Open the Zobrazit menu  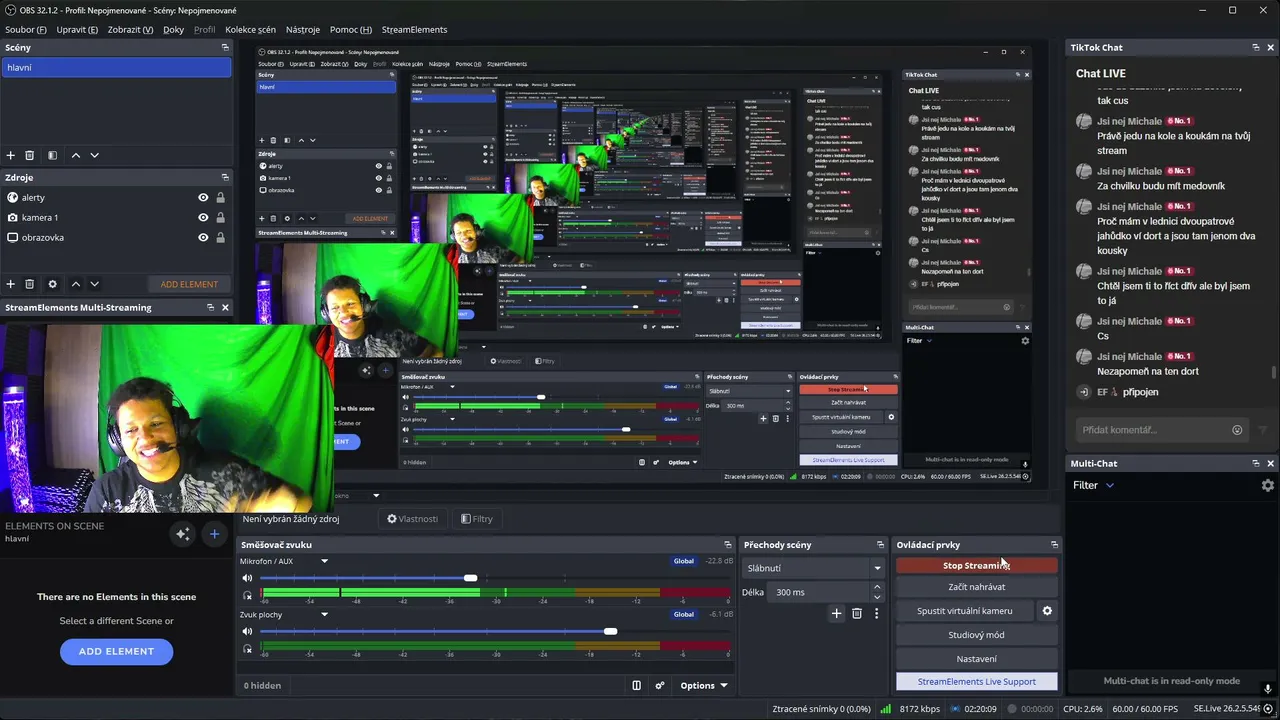pyautogui.click(x=130, y=30)
